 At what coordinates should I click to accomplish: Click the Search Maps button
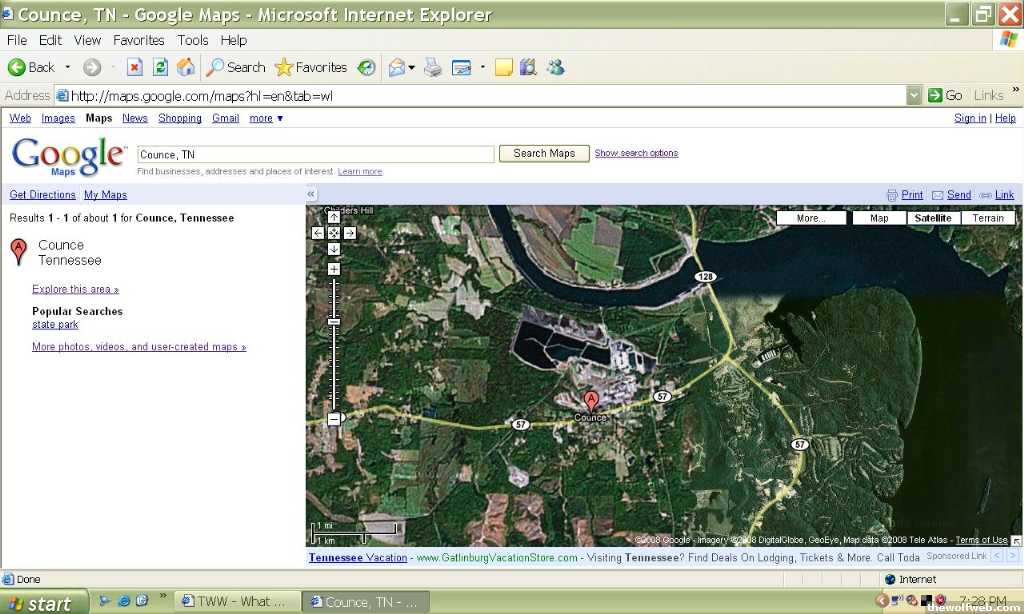(x=544, y=153)
